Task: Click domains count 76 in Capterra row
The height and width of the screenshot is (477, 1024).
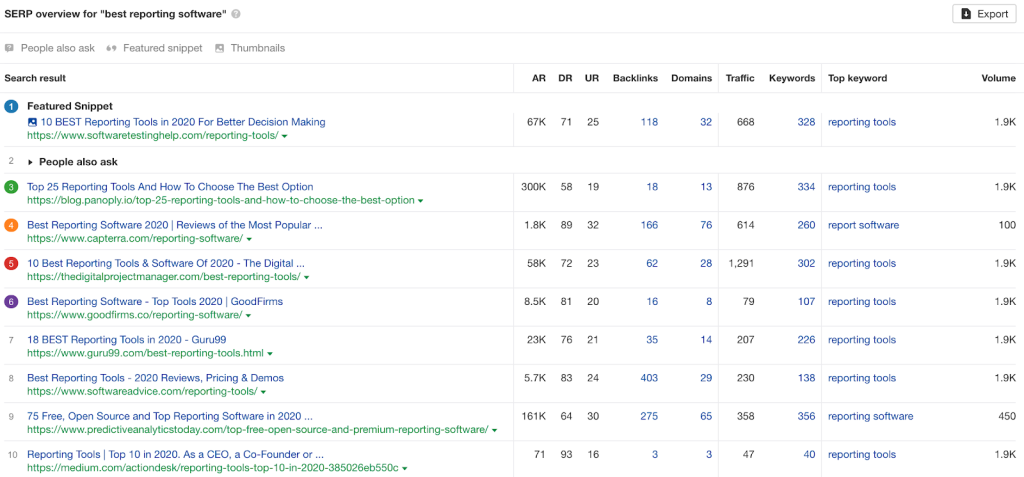Action: (x=706, y=225)
